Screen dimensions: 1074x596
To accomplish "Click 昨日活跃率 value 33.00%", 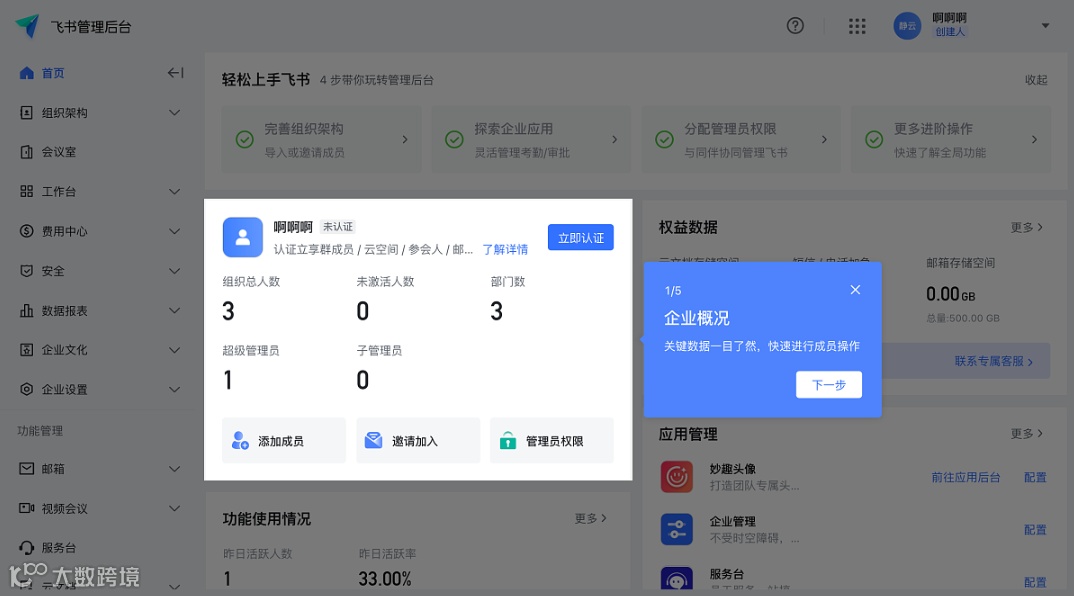I will click(x=385, y=579).
